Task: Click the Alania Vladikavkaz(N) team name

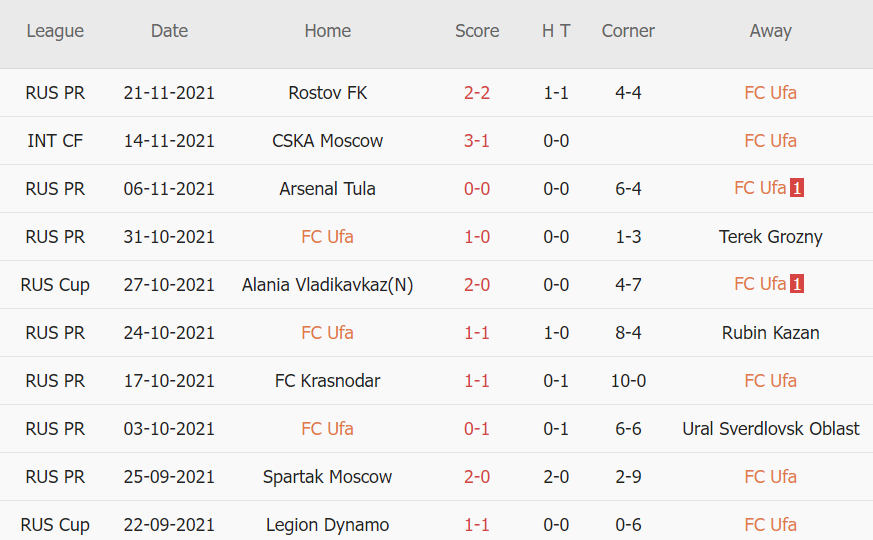Action: tap(327, 285)
